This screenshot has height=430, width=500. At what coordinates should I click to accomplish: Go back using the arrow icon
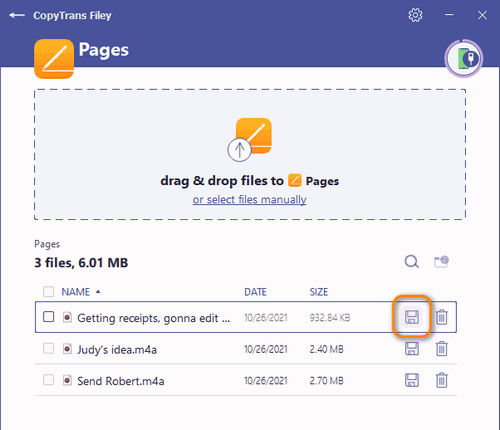click(17, 15)
